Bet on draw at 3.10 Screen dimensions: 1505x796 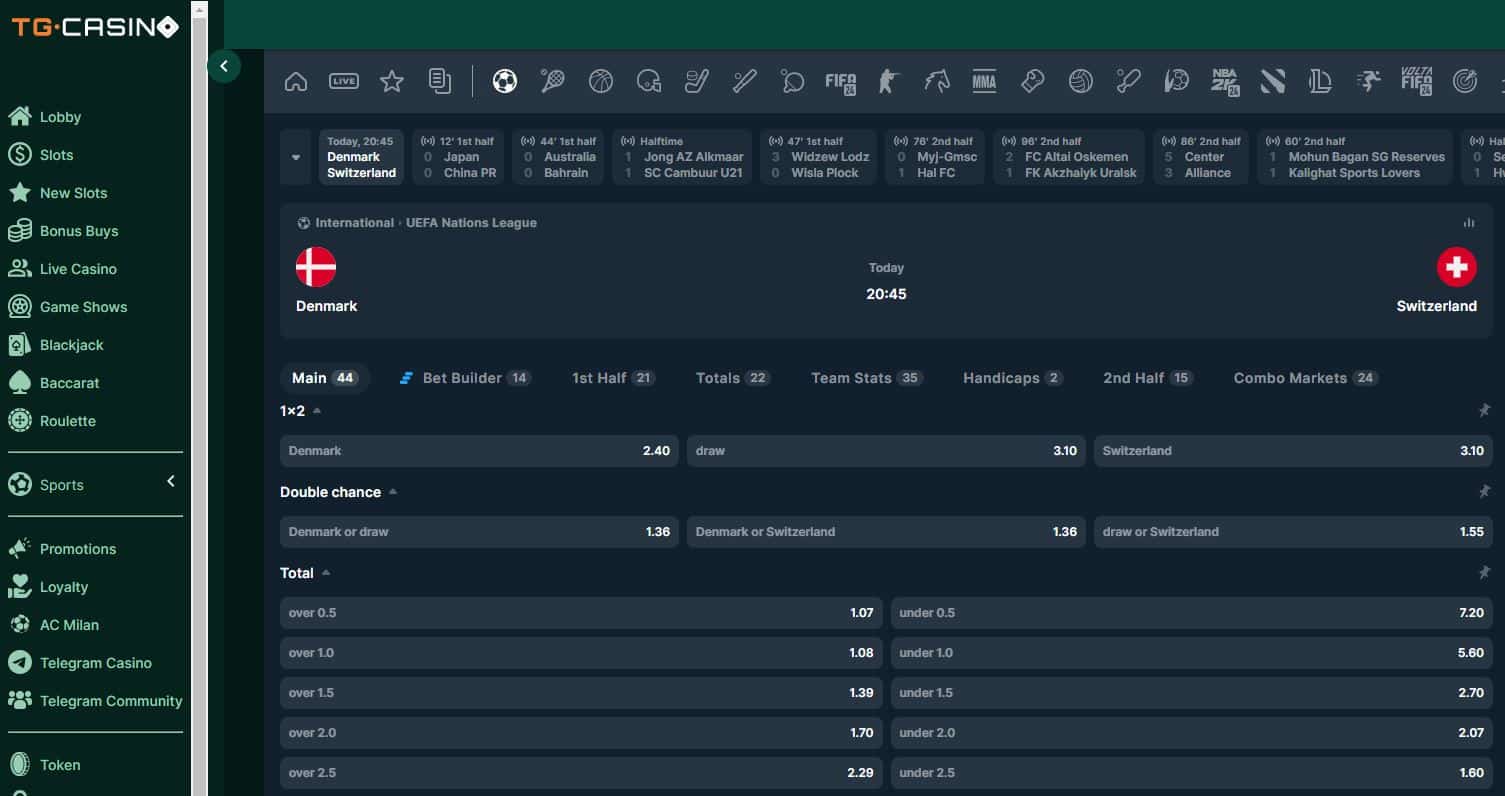click(886, 451)
